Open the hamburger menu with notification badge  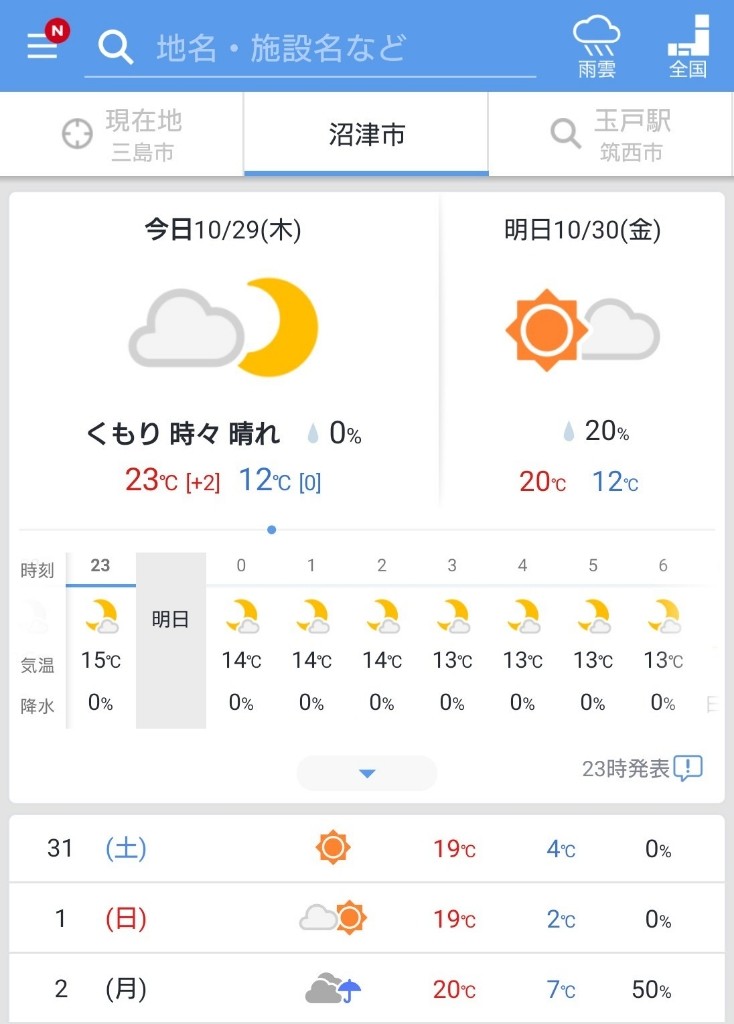click(46, 43)
